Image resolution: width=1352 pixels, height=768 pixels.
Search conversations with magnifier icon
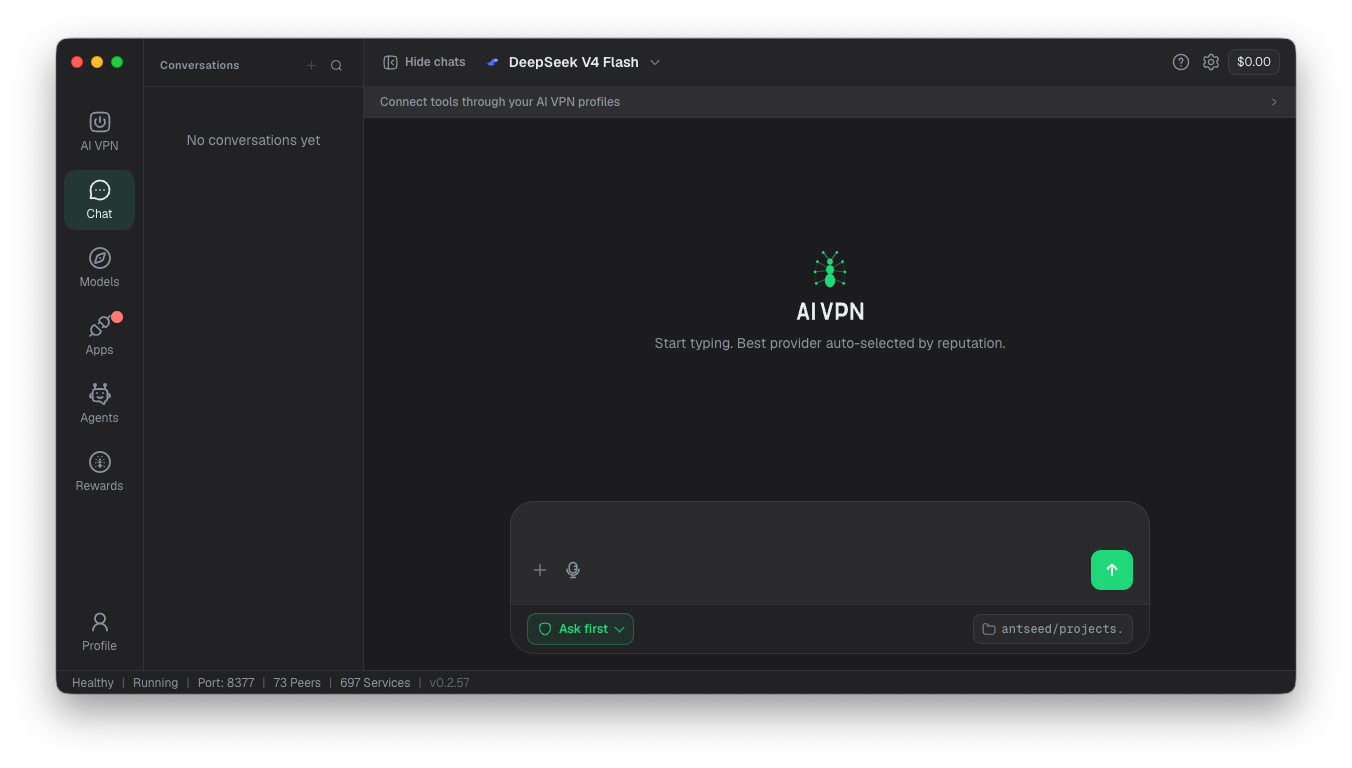(x=337, y=65)
